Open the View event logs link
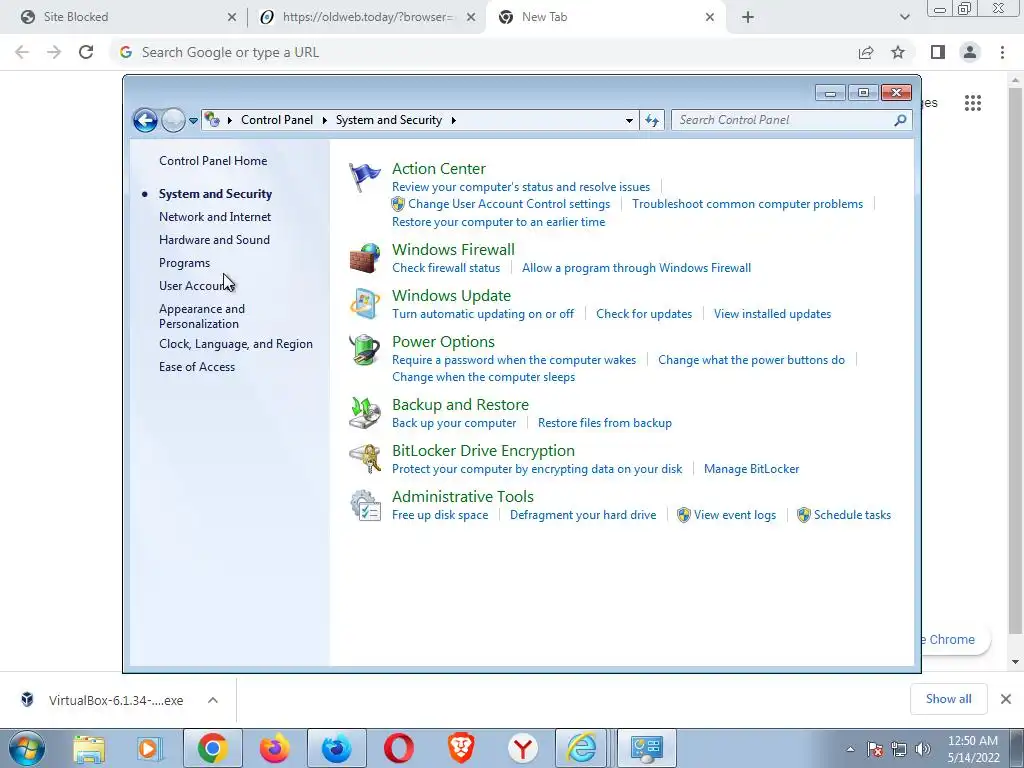 pyautogui.click(x=735, y=515)
